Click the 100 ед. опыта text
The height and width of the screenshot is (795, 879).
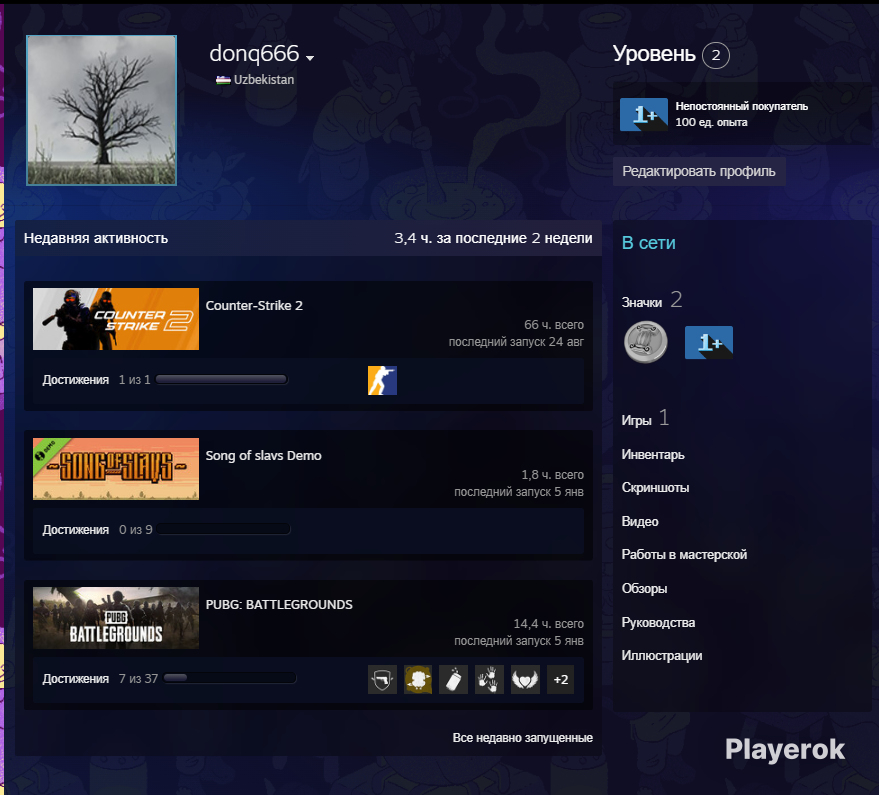pos(711,122)
